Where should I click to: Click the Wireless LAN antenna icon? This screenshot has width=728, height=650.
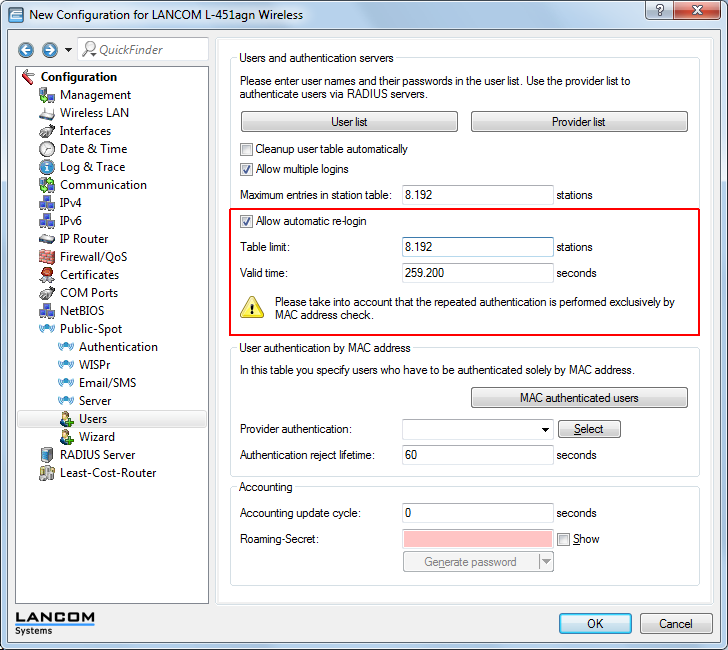[x=46, y=113]
